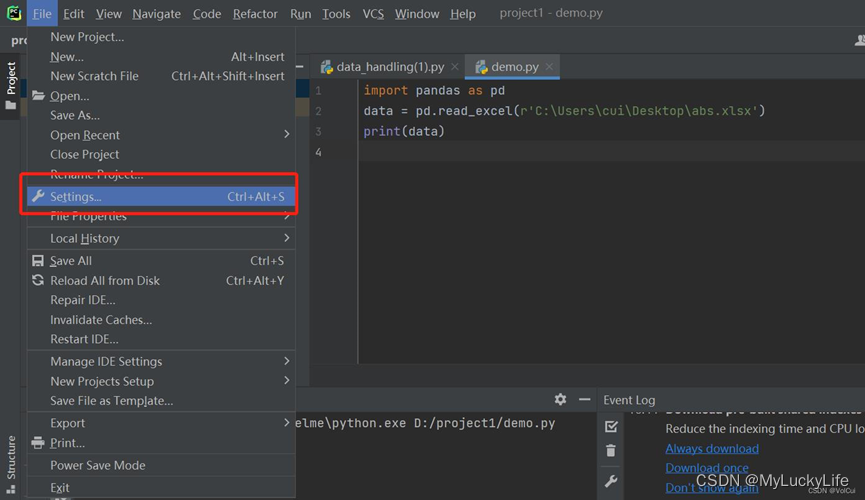865x500 pixels.
Task: Clear the Event Log with the trash icon
Action: click(x=611, y=451)
